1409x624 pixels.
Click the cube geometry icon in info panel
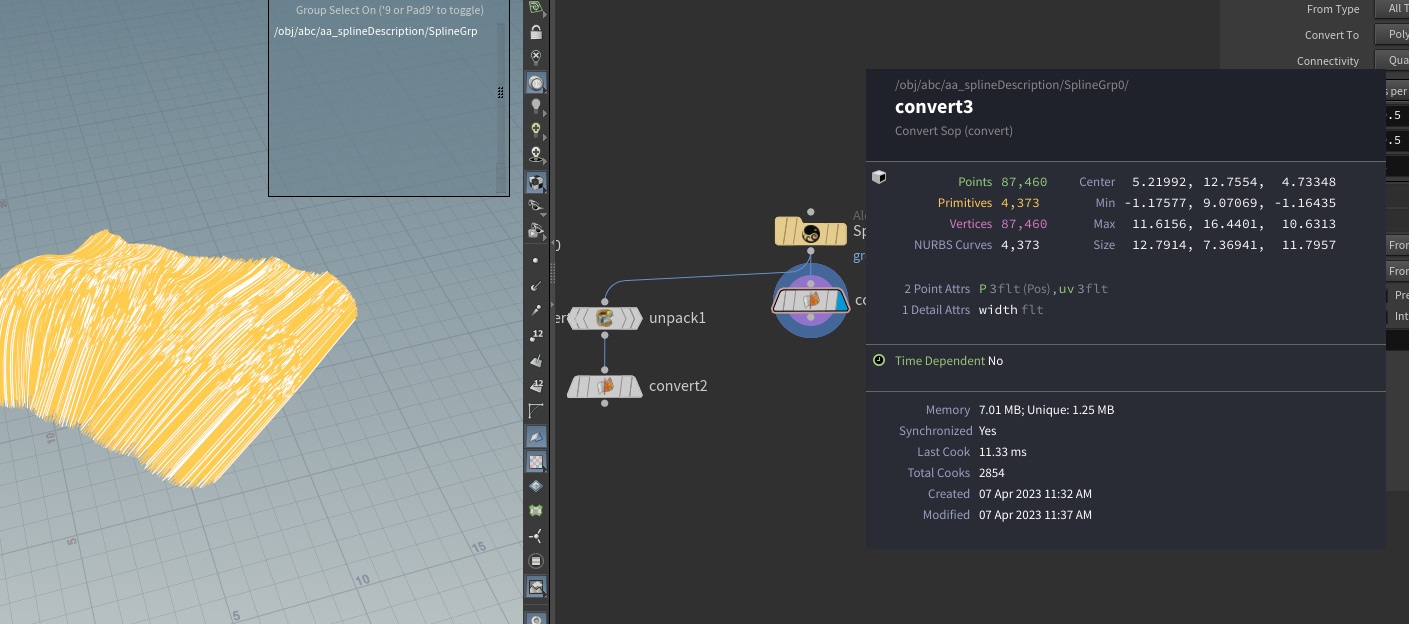point(879,177)
